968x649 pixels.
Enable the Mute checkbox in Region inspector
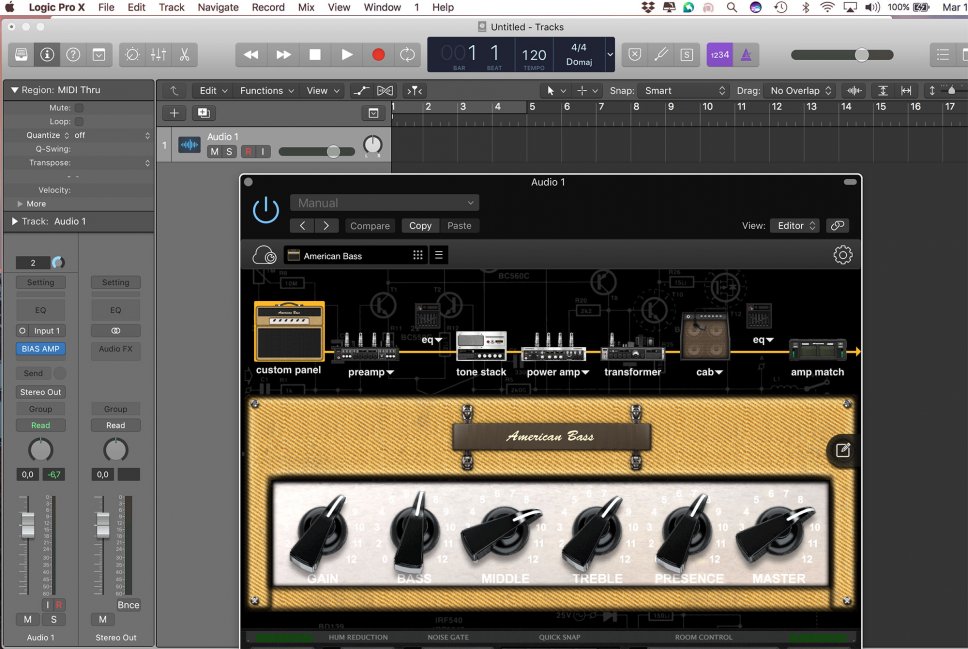(x=79, y=107)
